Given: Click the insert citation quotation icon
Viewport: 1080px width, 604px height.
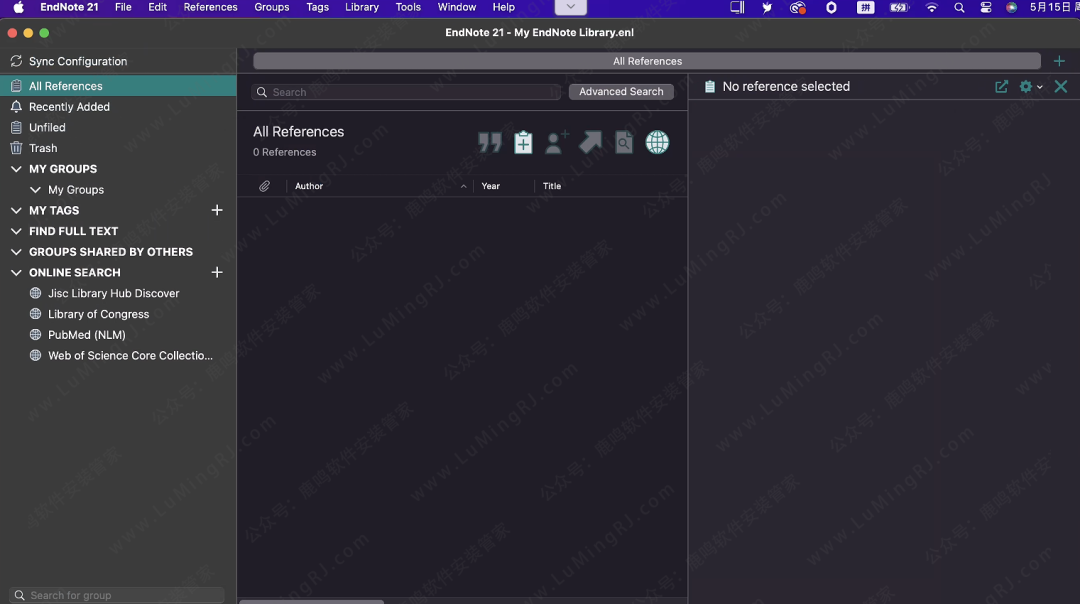Looking at the screenshot, I should (x=490, y=143).
